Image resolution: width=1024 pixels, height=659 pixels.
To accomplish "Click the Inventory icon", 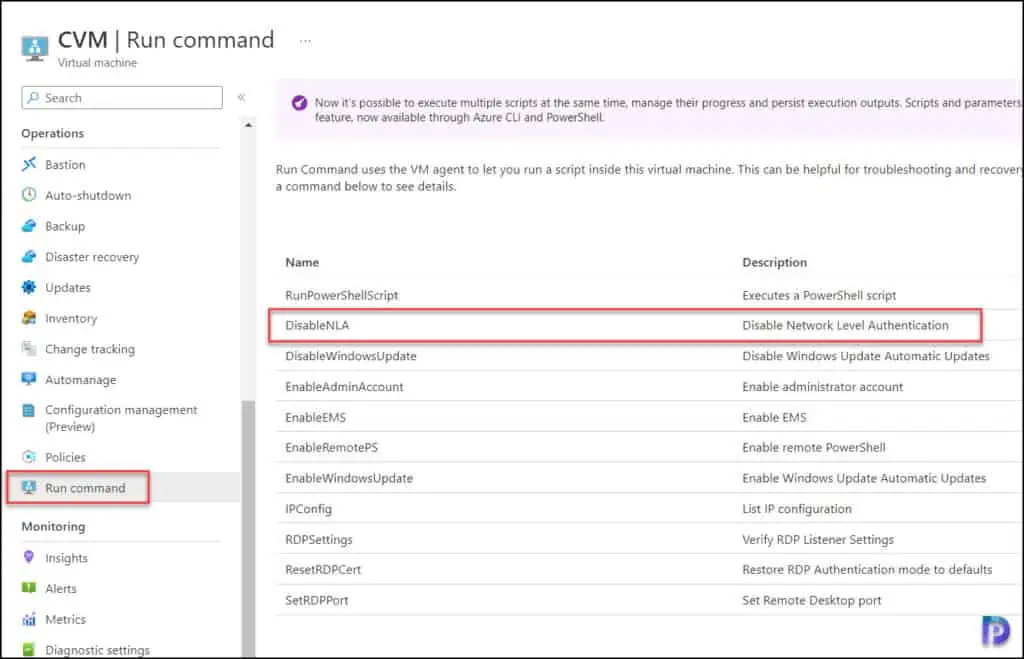I will coord(29,317).
